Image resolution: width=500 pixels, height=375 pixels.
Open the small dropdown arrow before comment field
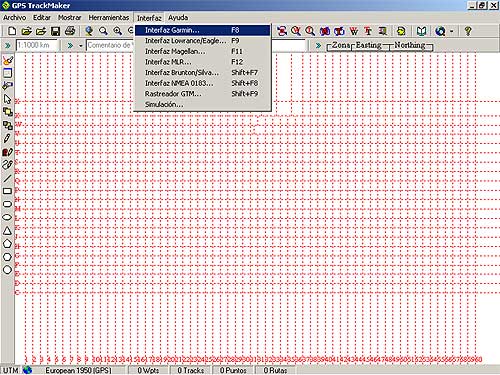(x=81, y=45)
